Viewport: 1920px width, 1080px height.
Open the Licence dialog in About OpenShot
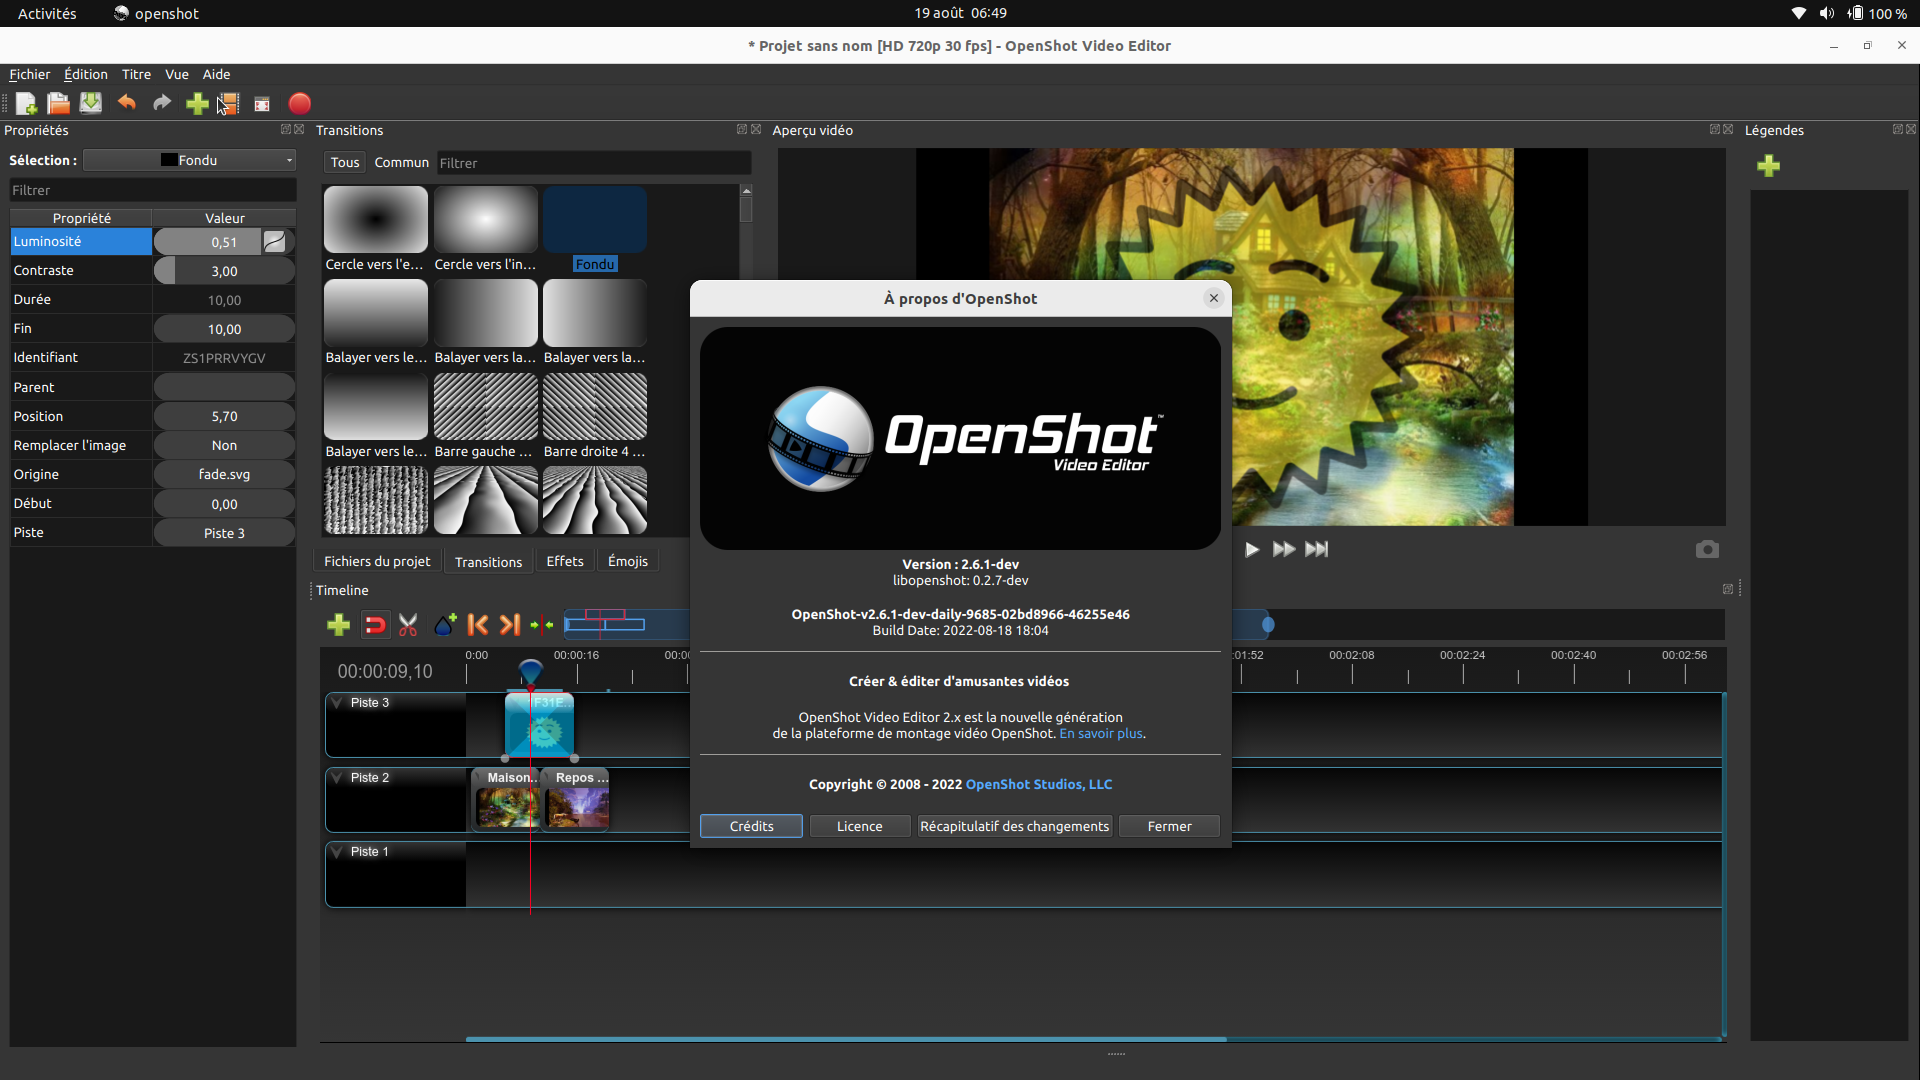[859, 826]
